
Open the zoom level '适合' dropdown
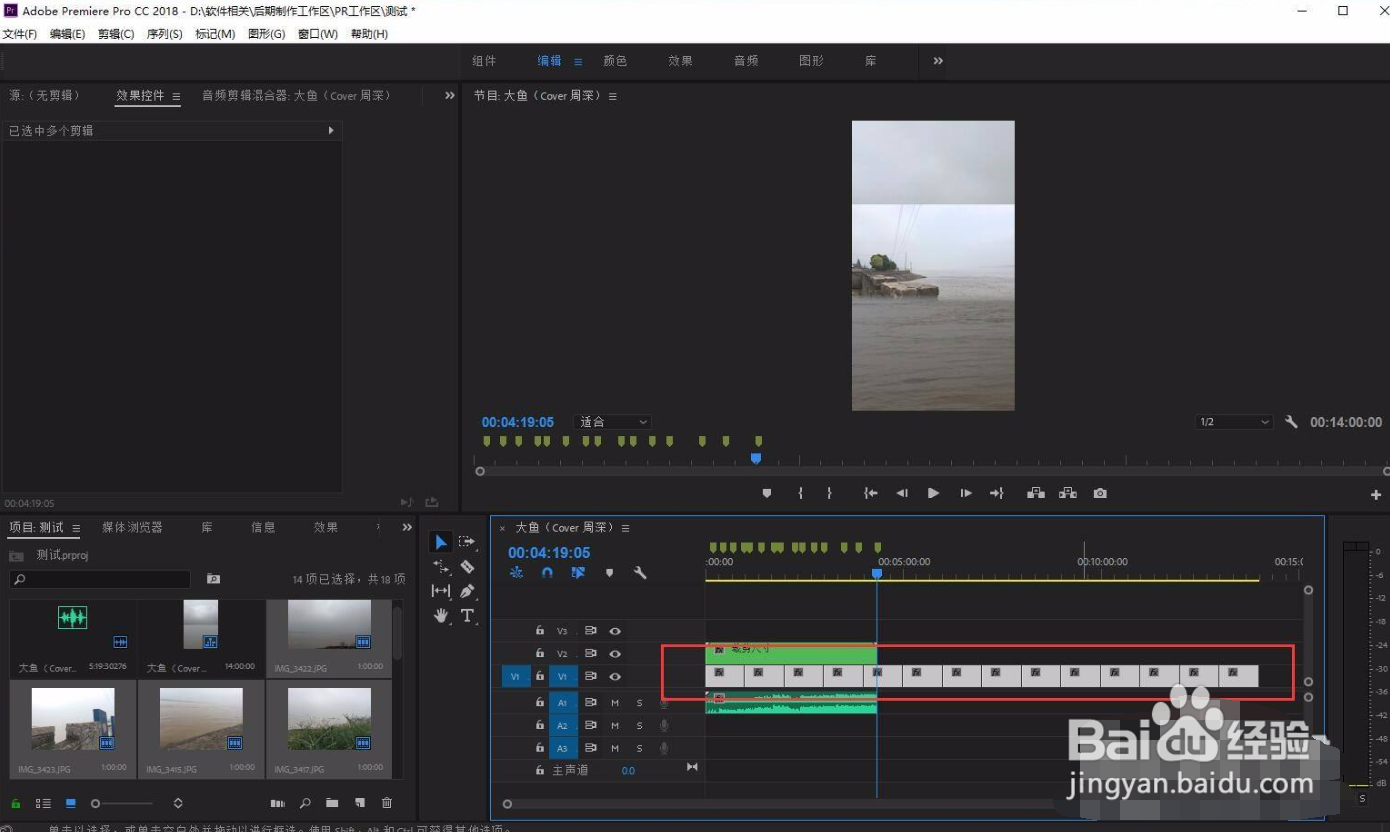613,422
